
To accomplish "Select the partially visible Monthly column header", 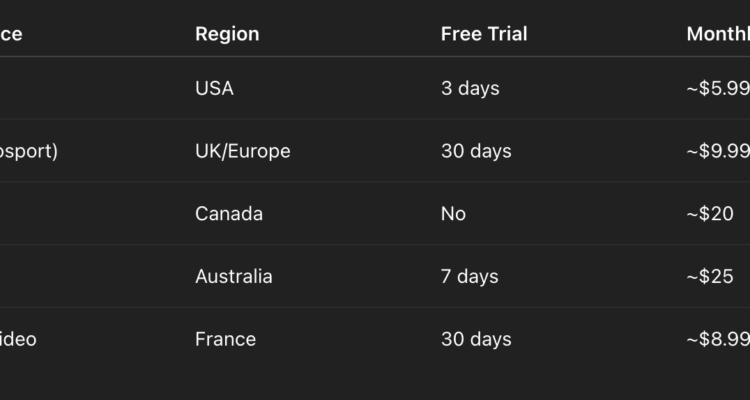I will point(717,34).
